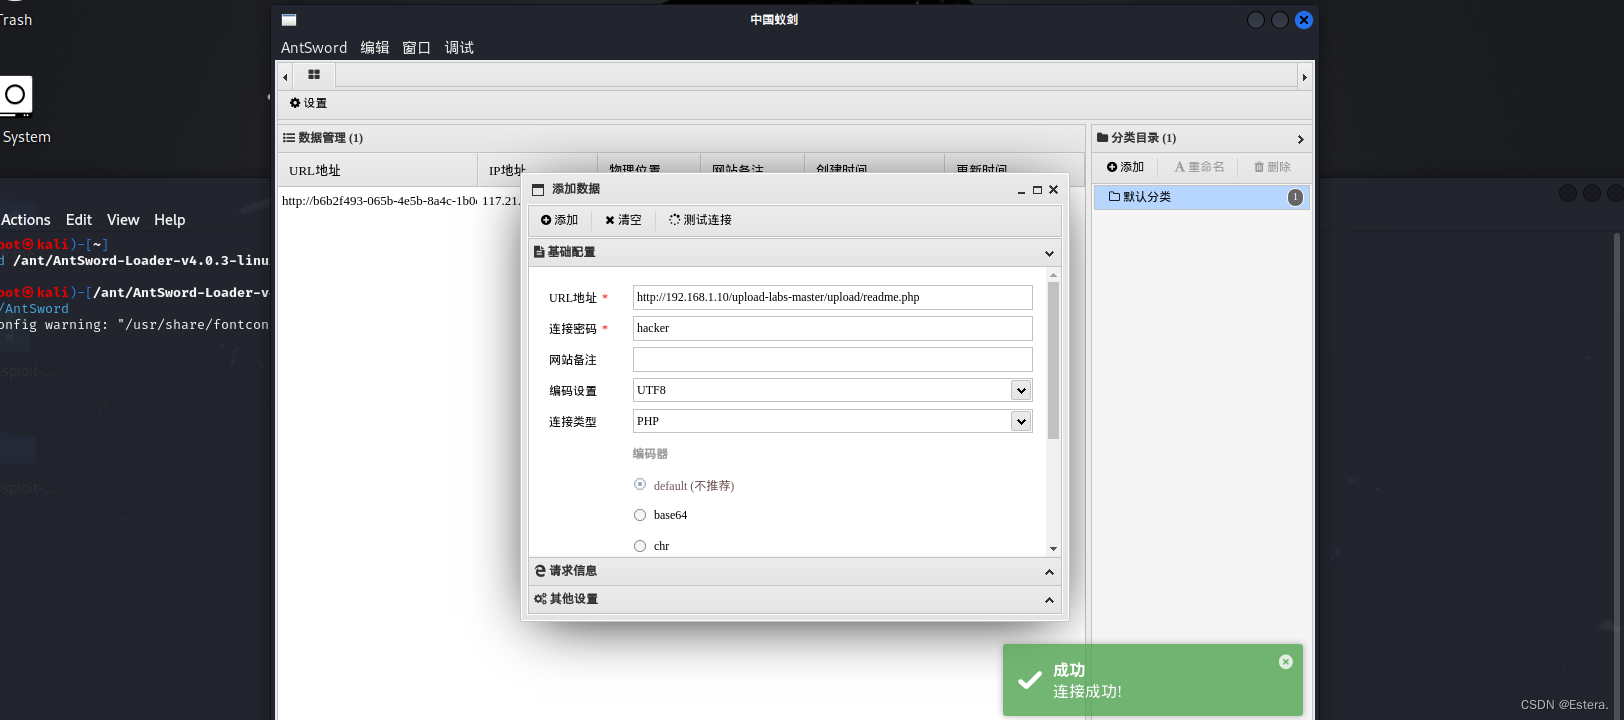Collapse the 分类目录 panel chevron

point(1300,139)
